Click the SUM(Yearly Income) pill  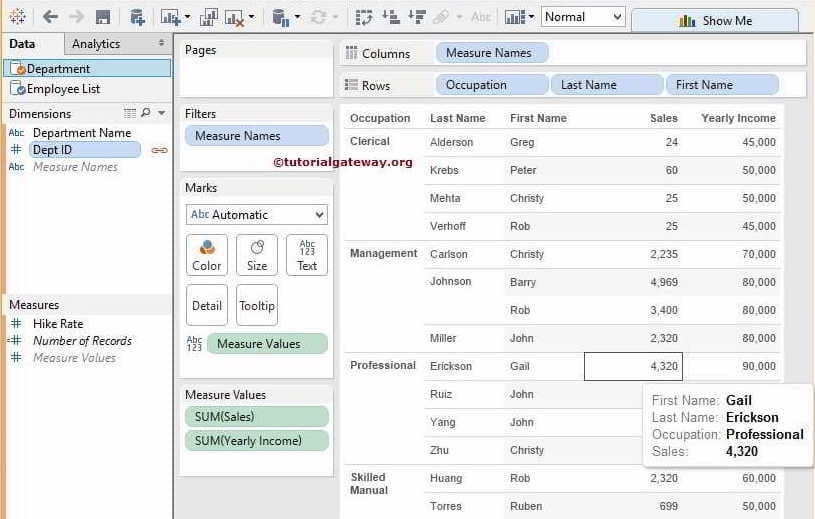tap(257, 441)
